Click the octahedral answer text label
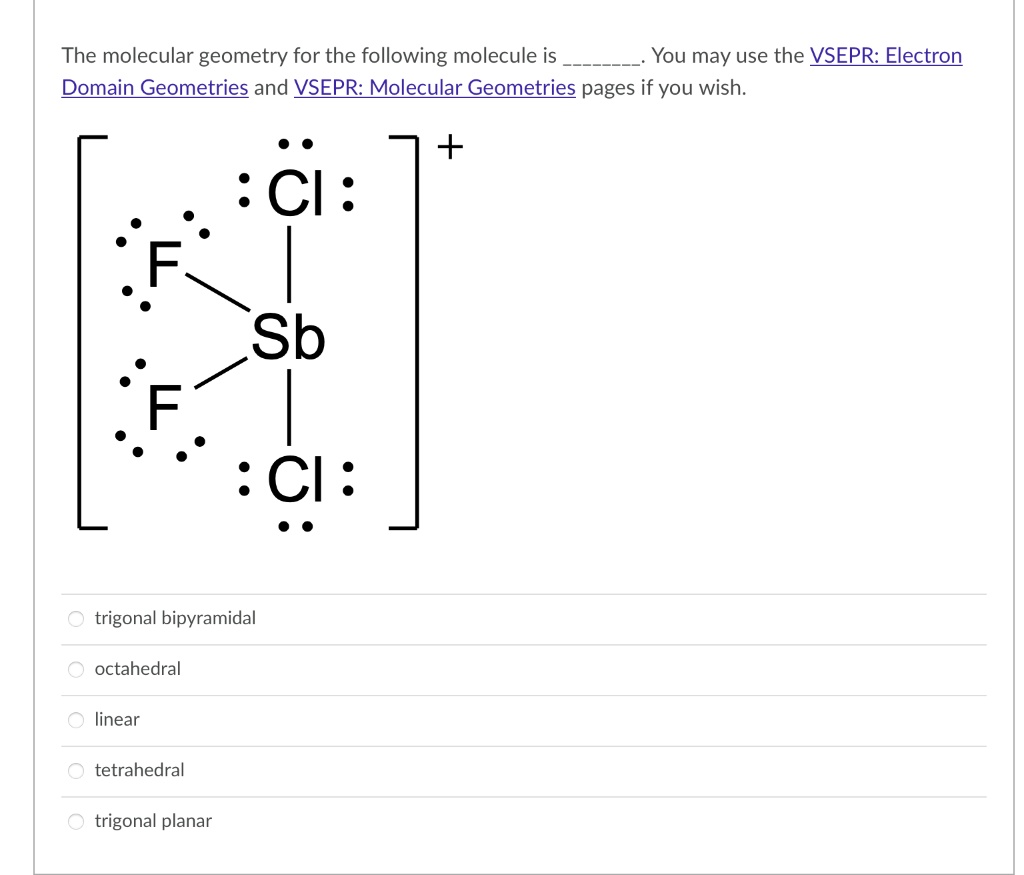 (137, 669)
